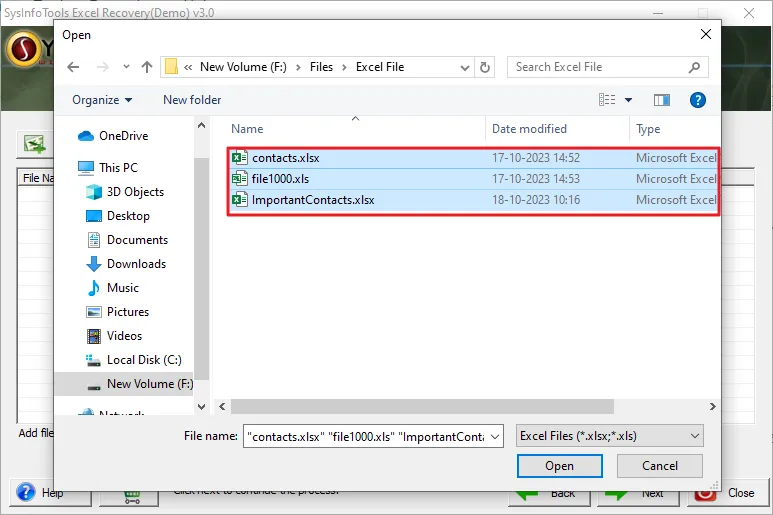
Task: Open dialog help question mark
Action: pyautogui.click(x=698, y=100)
